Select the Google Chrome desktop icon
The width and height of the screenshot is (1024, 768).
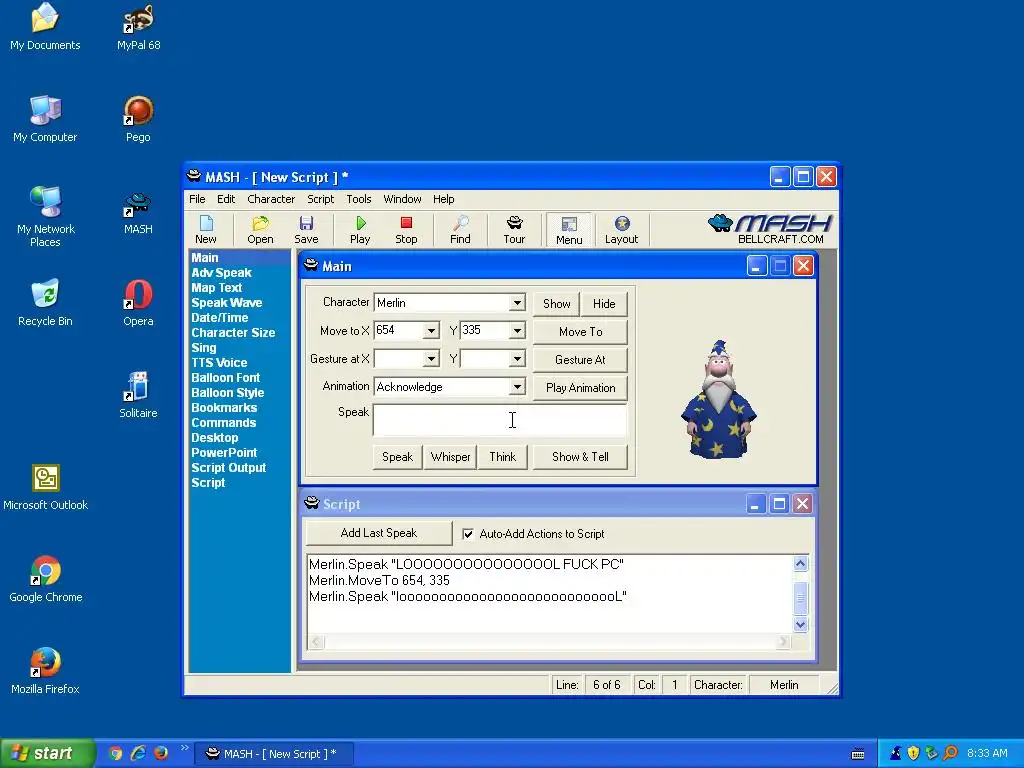pyautogui.click(x=46, y=580)
